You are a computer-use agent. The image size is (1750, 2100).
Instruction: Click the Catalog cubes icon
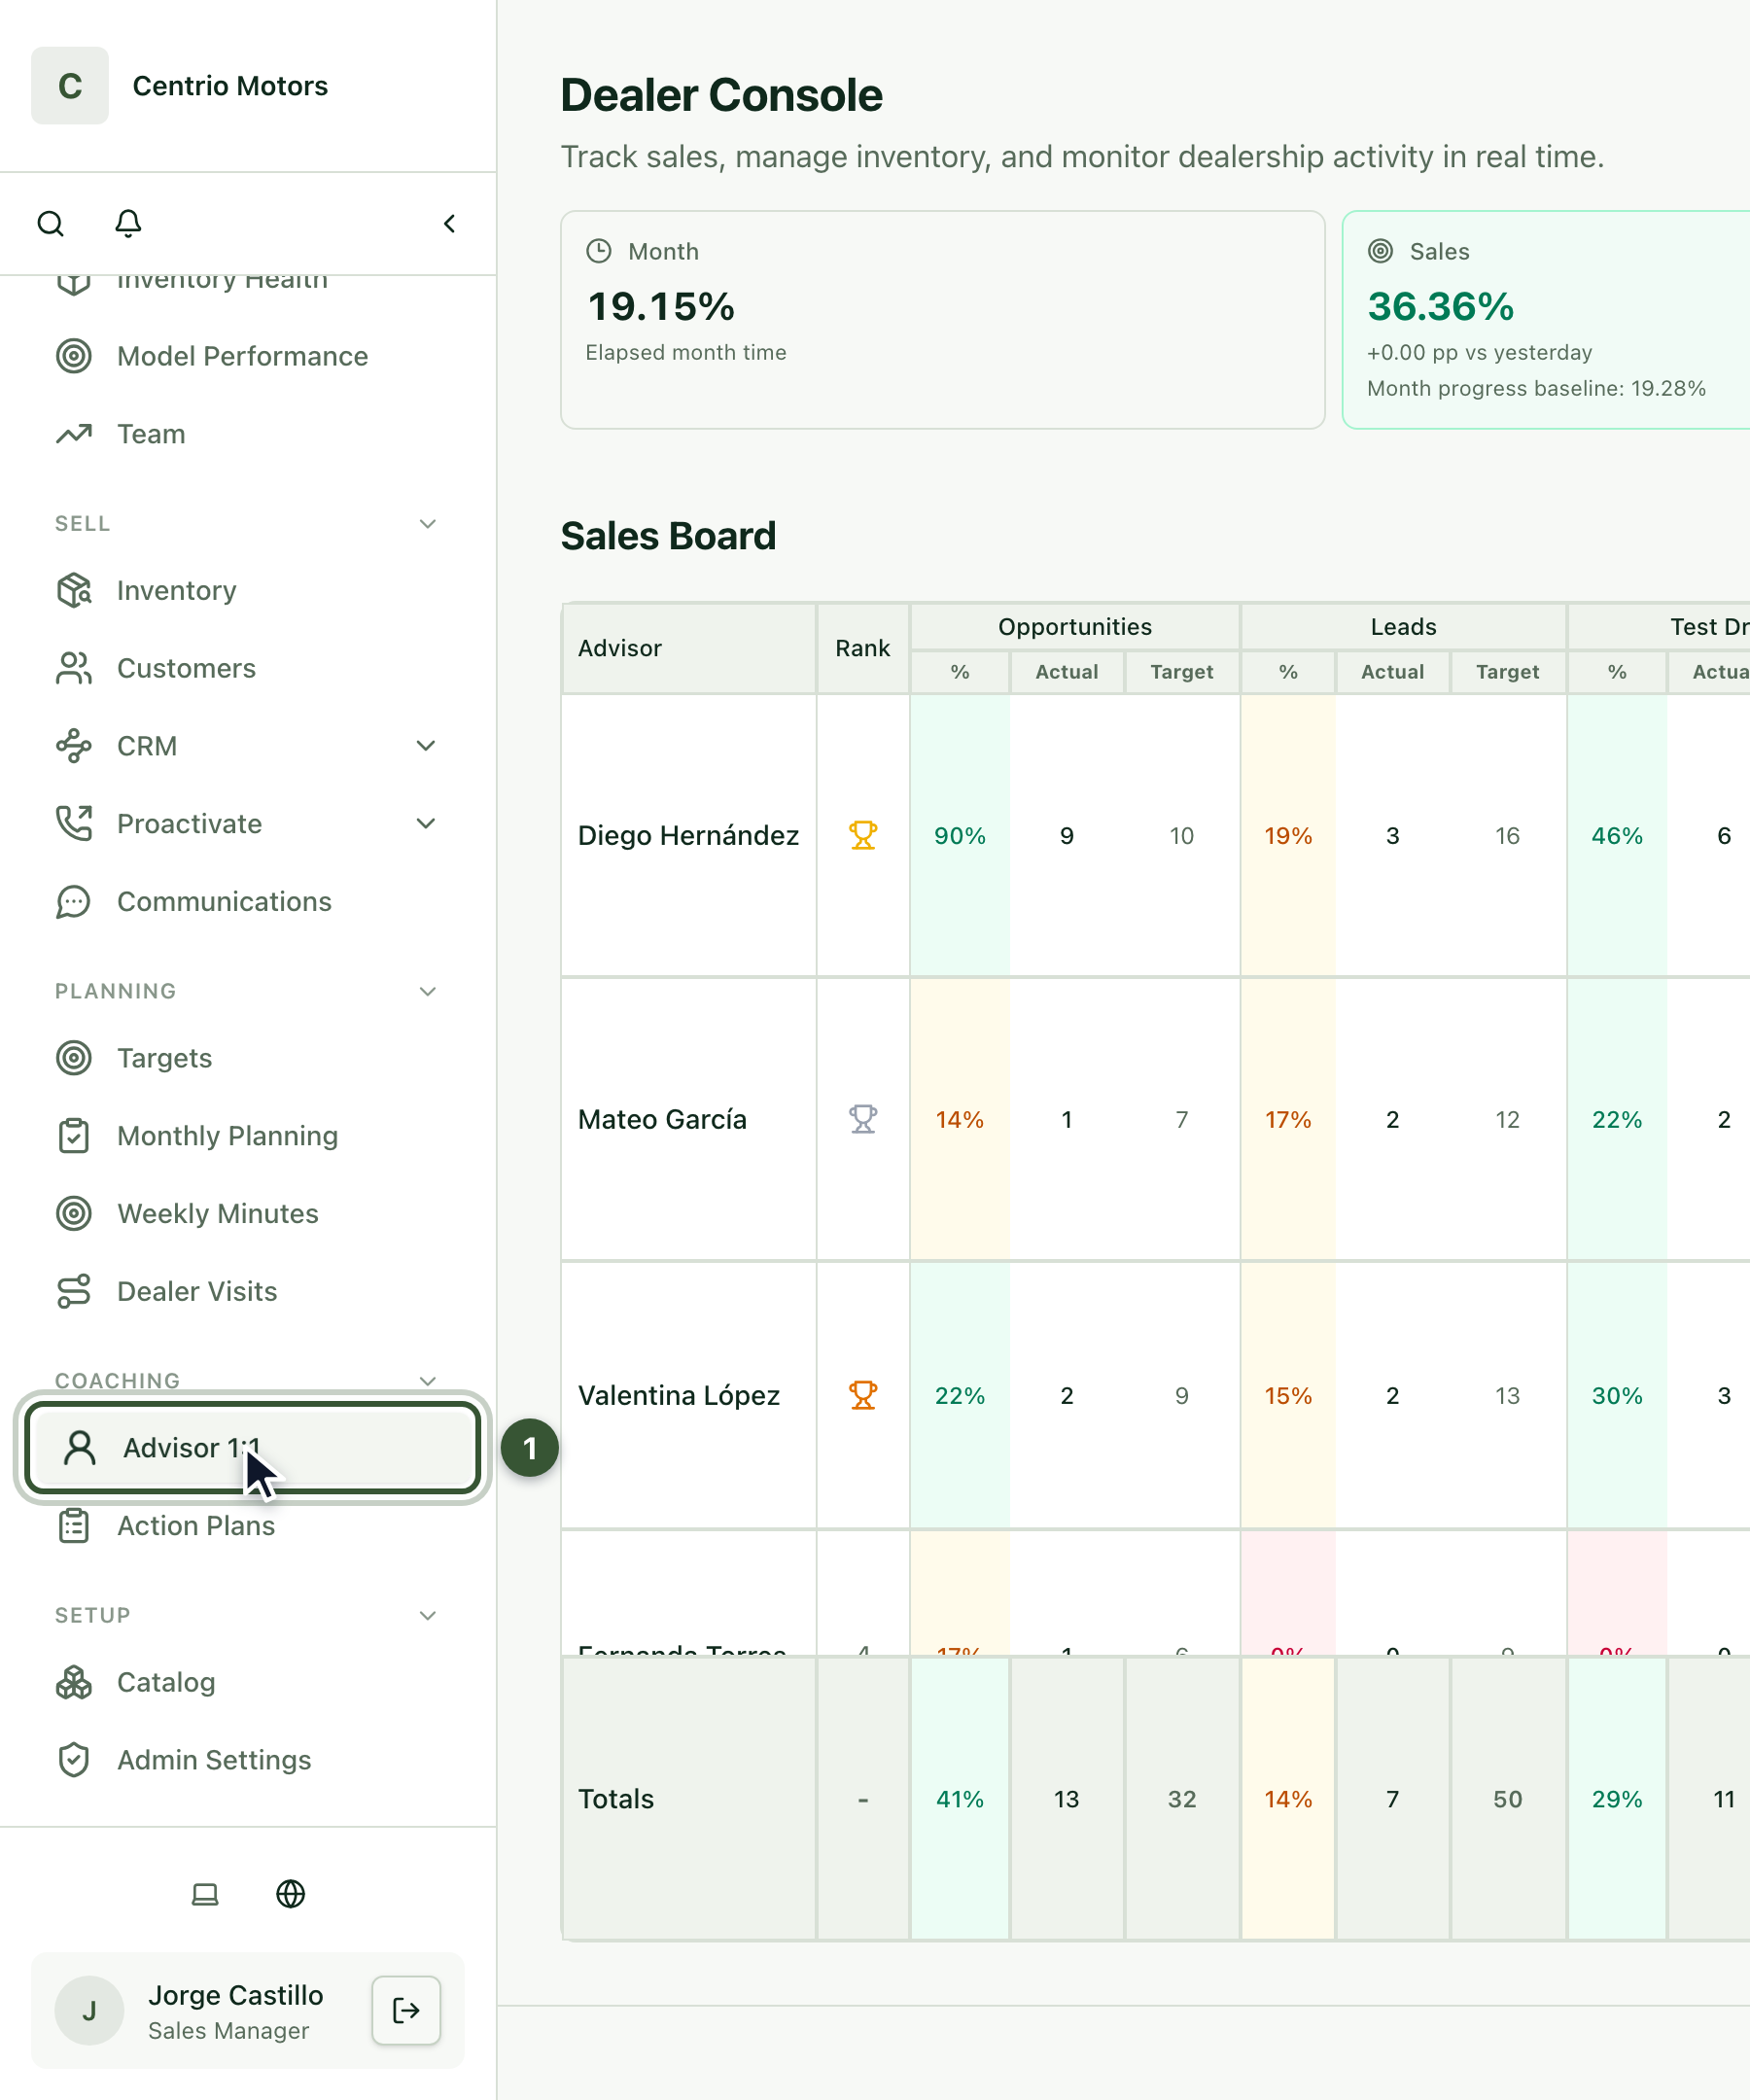[x=74, y=1682]
